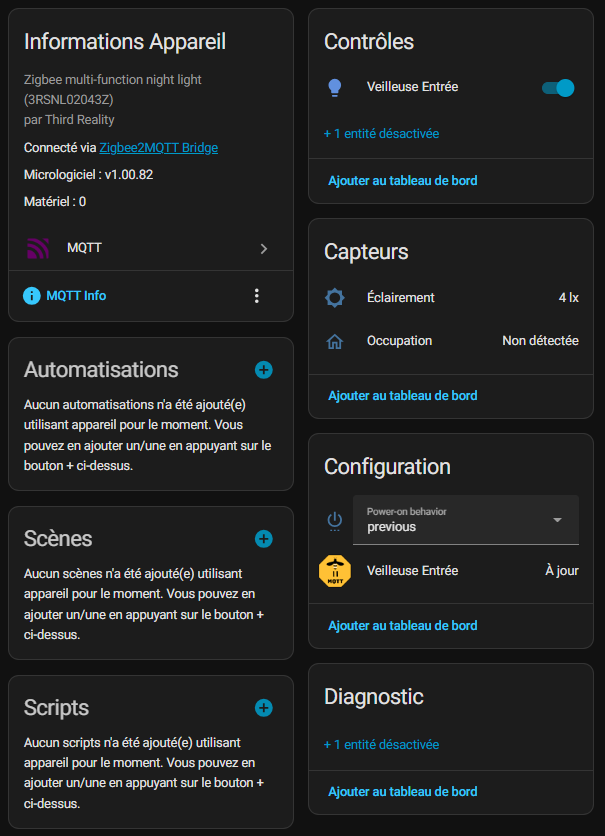
Task: Click the Zigbee2MQTT update icon in Configuration
Action: pyautogui.click(x=335, y=571)
